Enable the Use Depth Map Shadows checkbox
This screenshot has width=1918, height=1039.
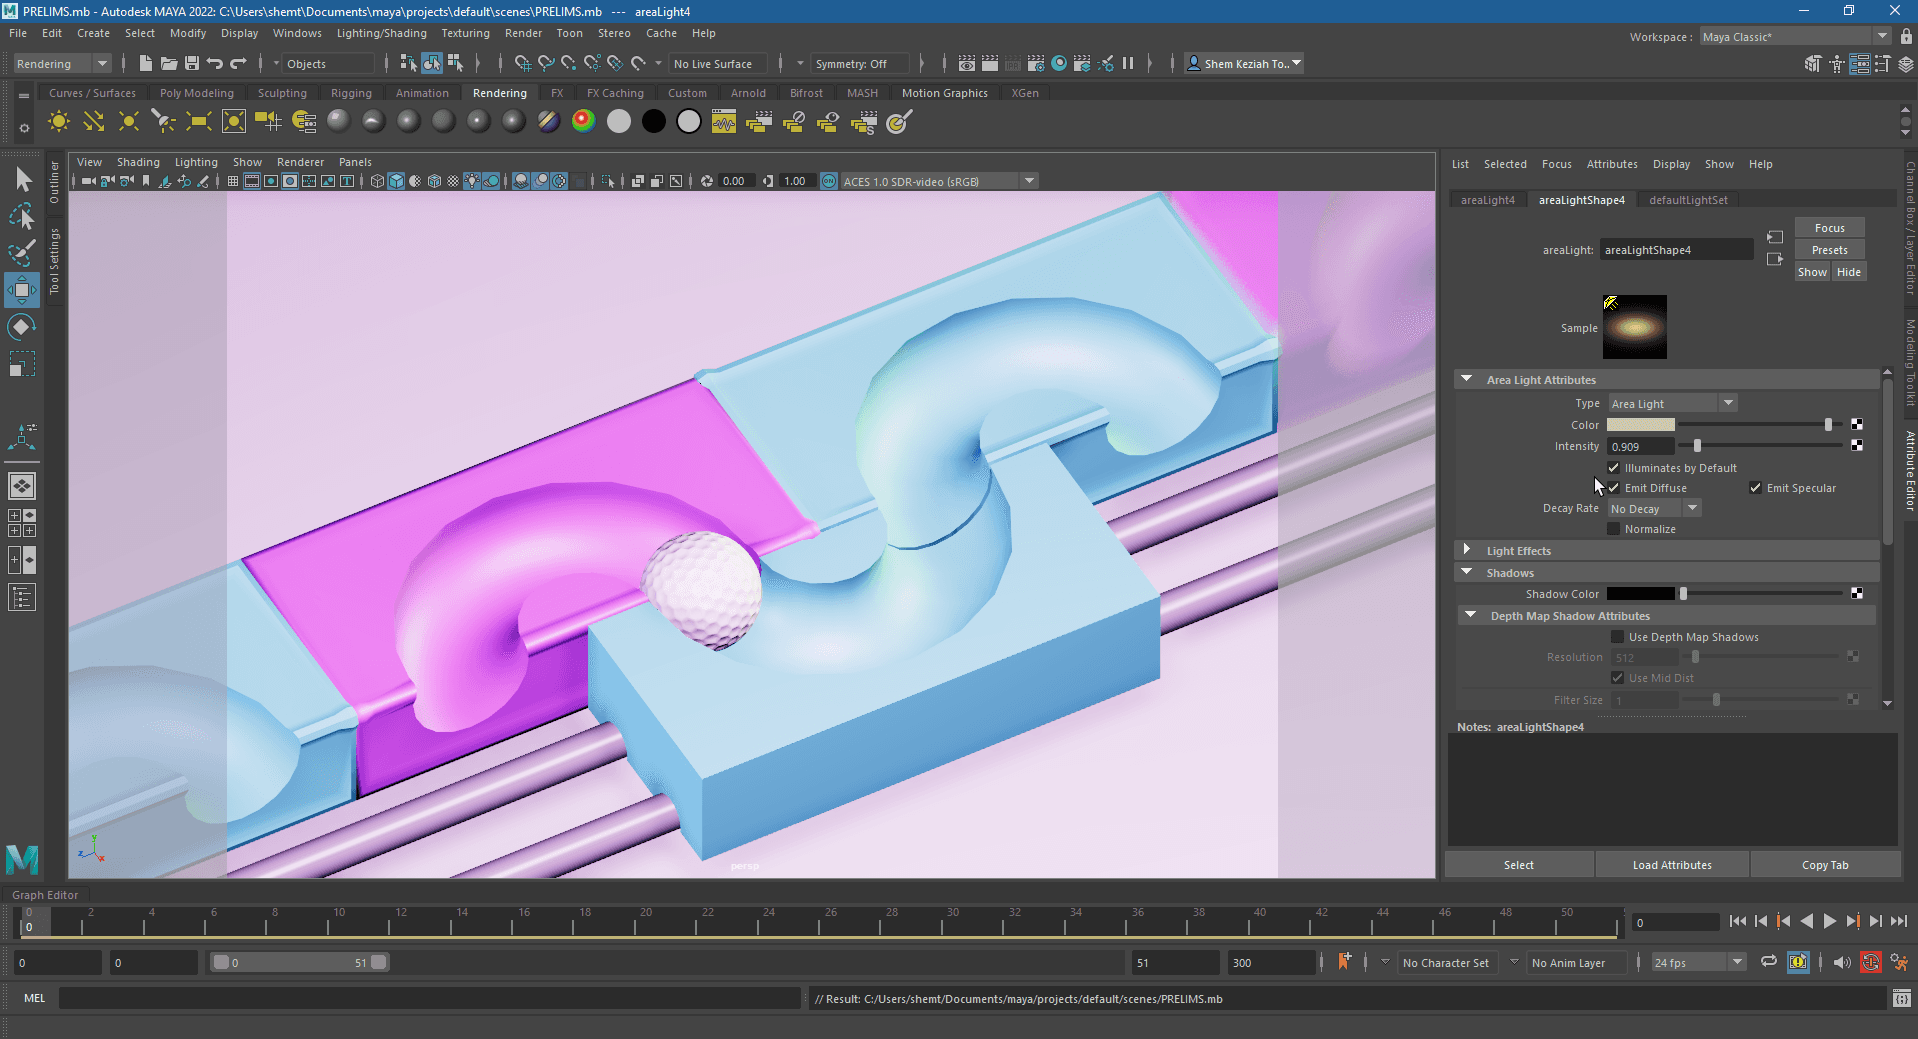pyautogui.click(x=1617, y=637)
